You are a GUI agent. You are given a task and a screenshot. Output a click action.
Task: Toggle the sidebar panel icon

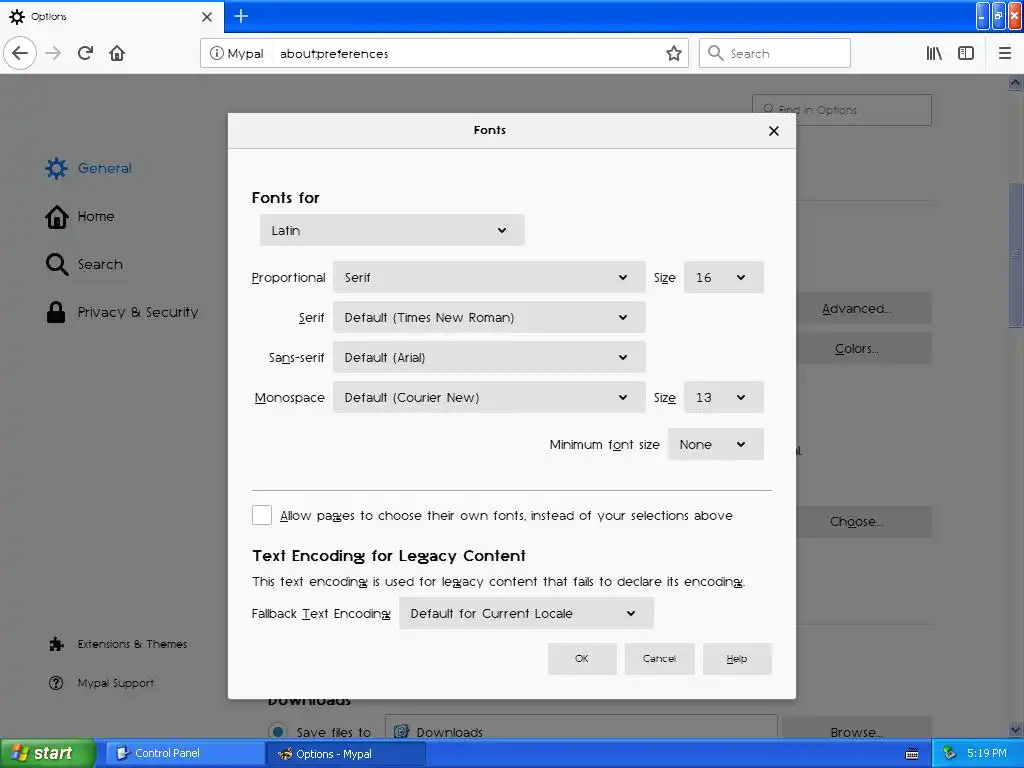pos(966,53)
